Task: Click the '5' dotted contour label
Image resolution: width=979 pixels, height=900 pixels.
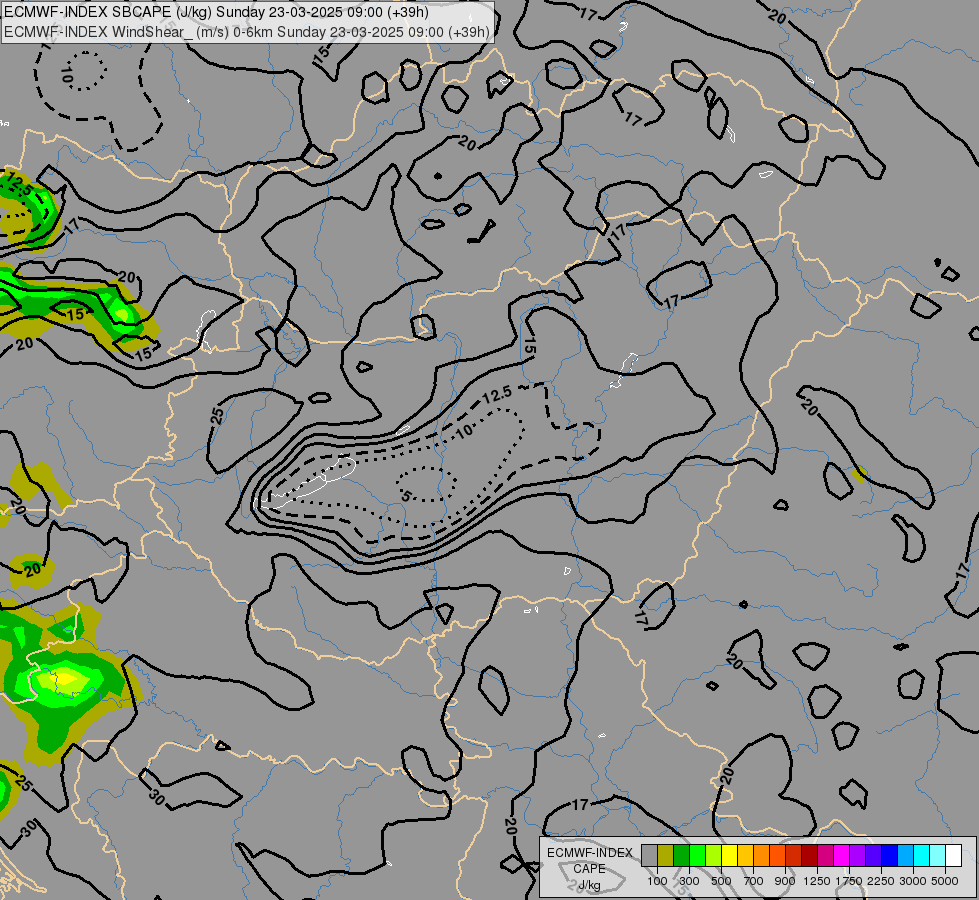Action: pyautogui.click(x=406, y=497)
